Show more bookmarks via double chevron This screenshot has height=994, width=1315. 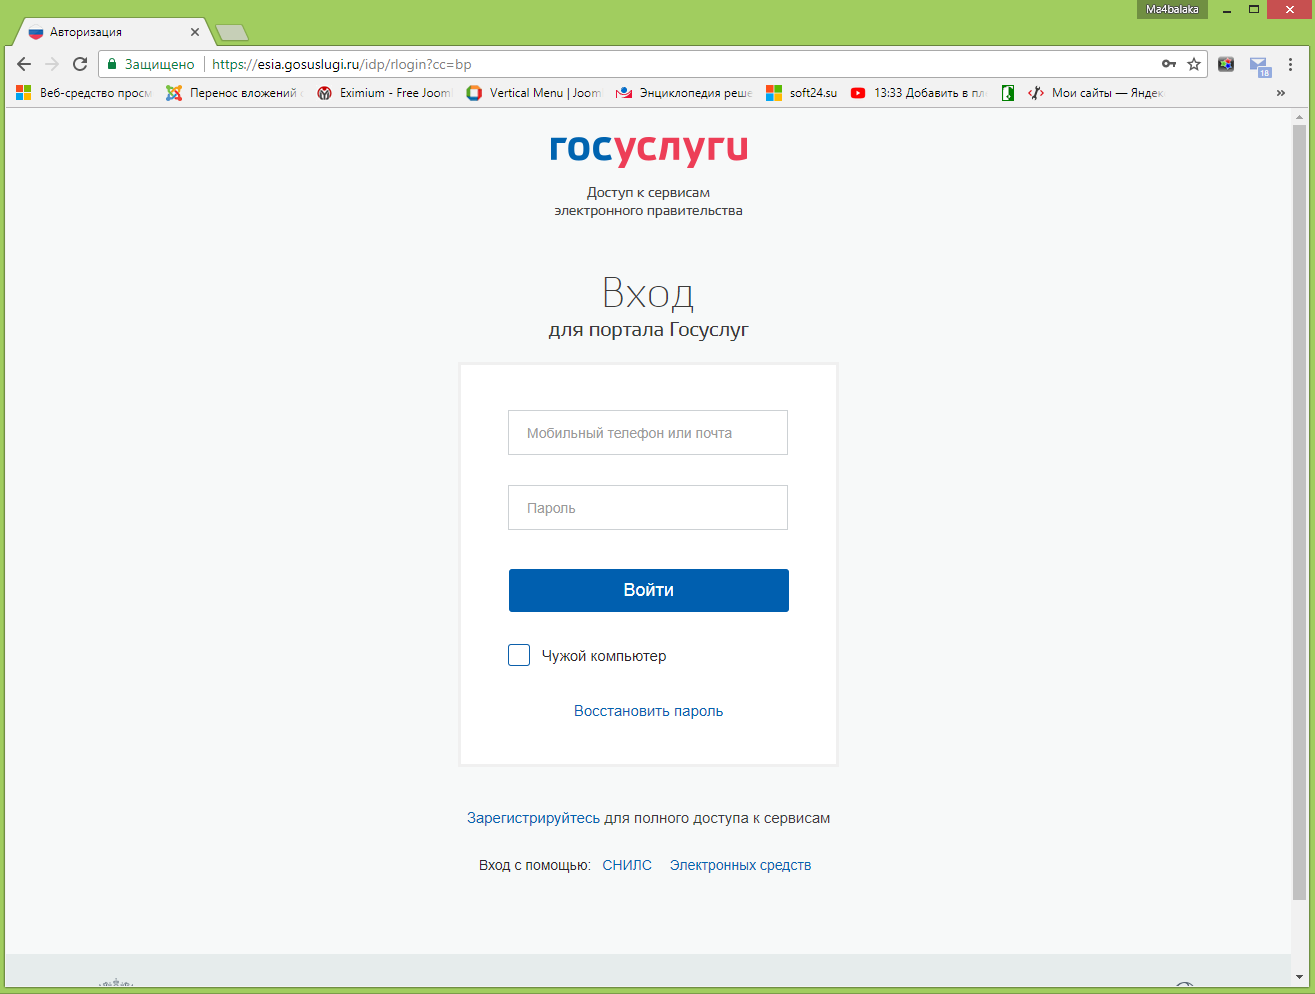[x=1280, y=93]
